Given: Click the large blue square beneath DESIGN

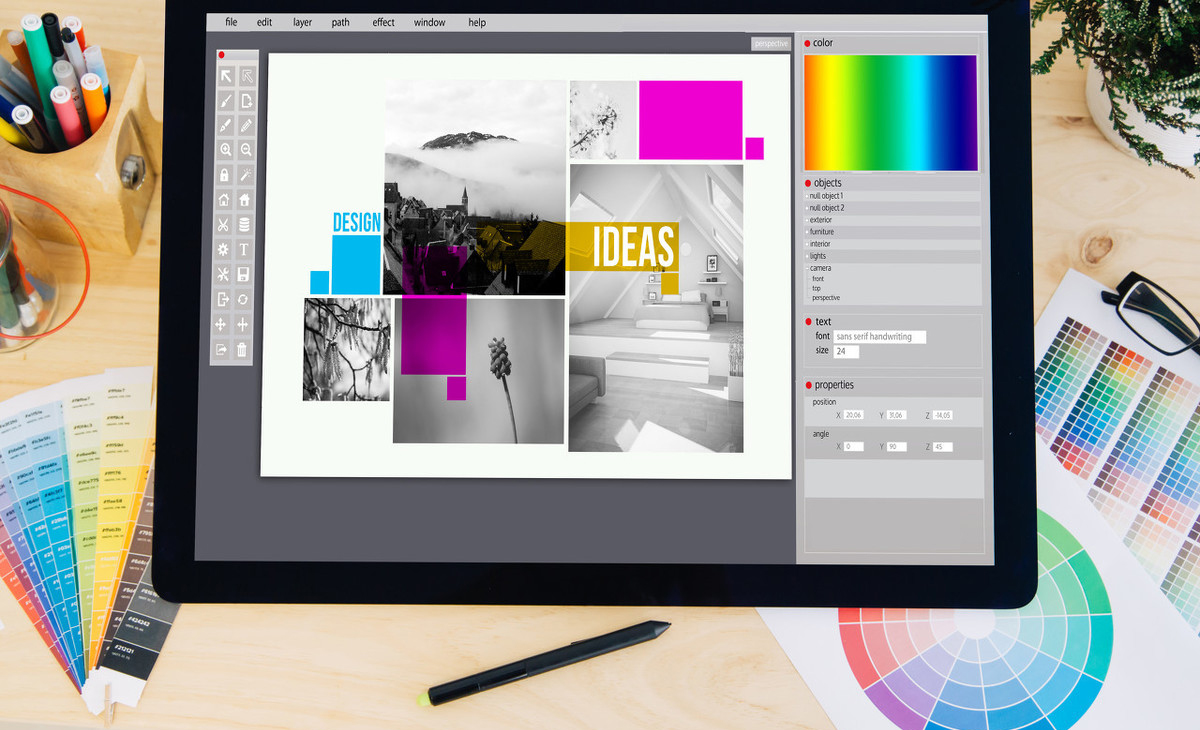Looking at the screenshot, I should (x=356, y=265).
